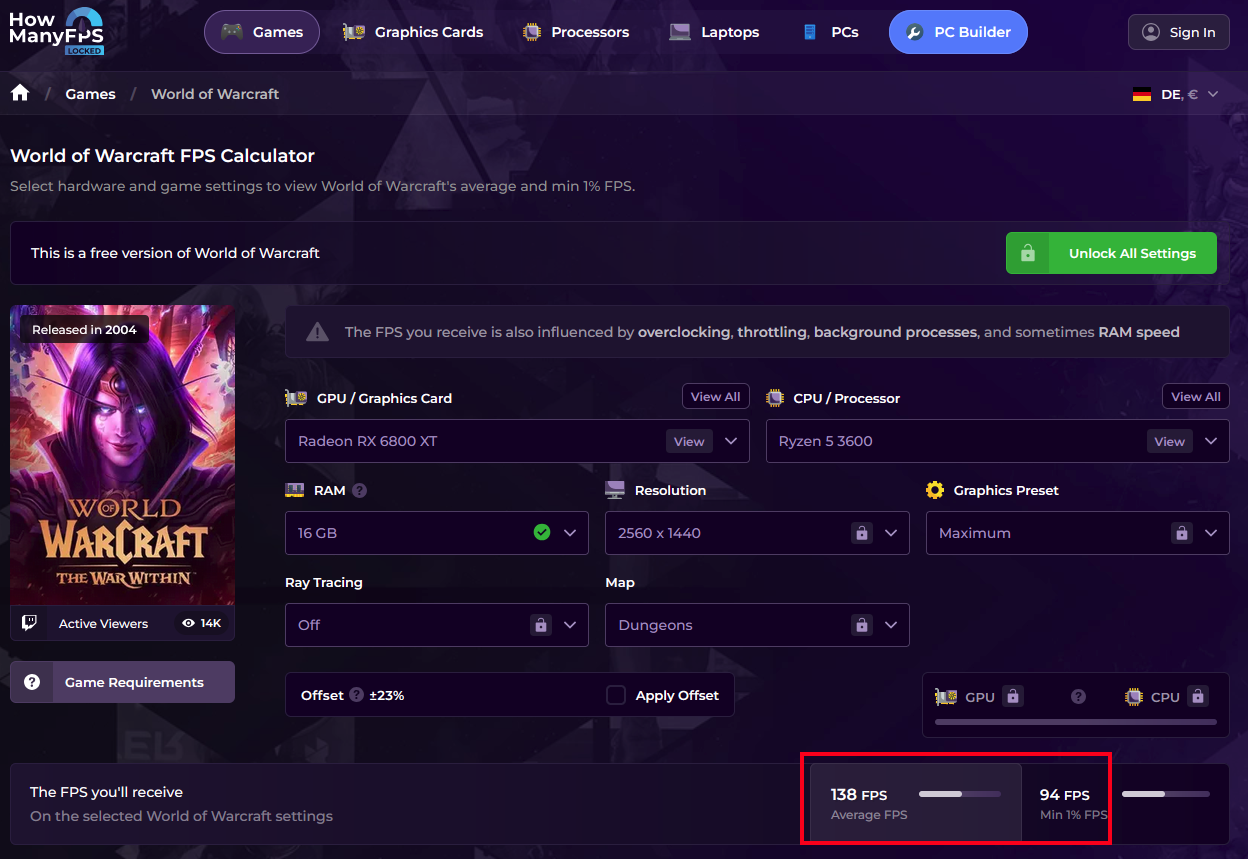Click the German flag icon

(x=1142, y=95)
